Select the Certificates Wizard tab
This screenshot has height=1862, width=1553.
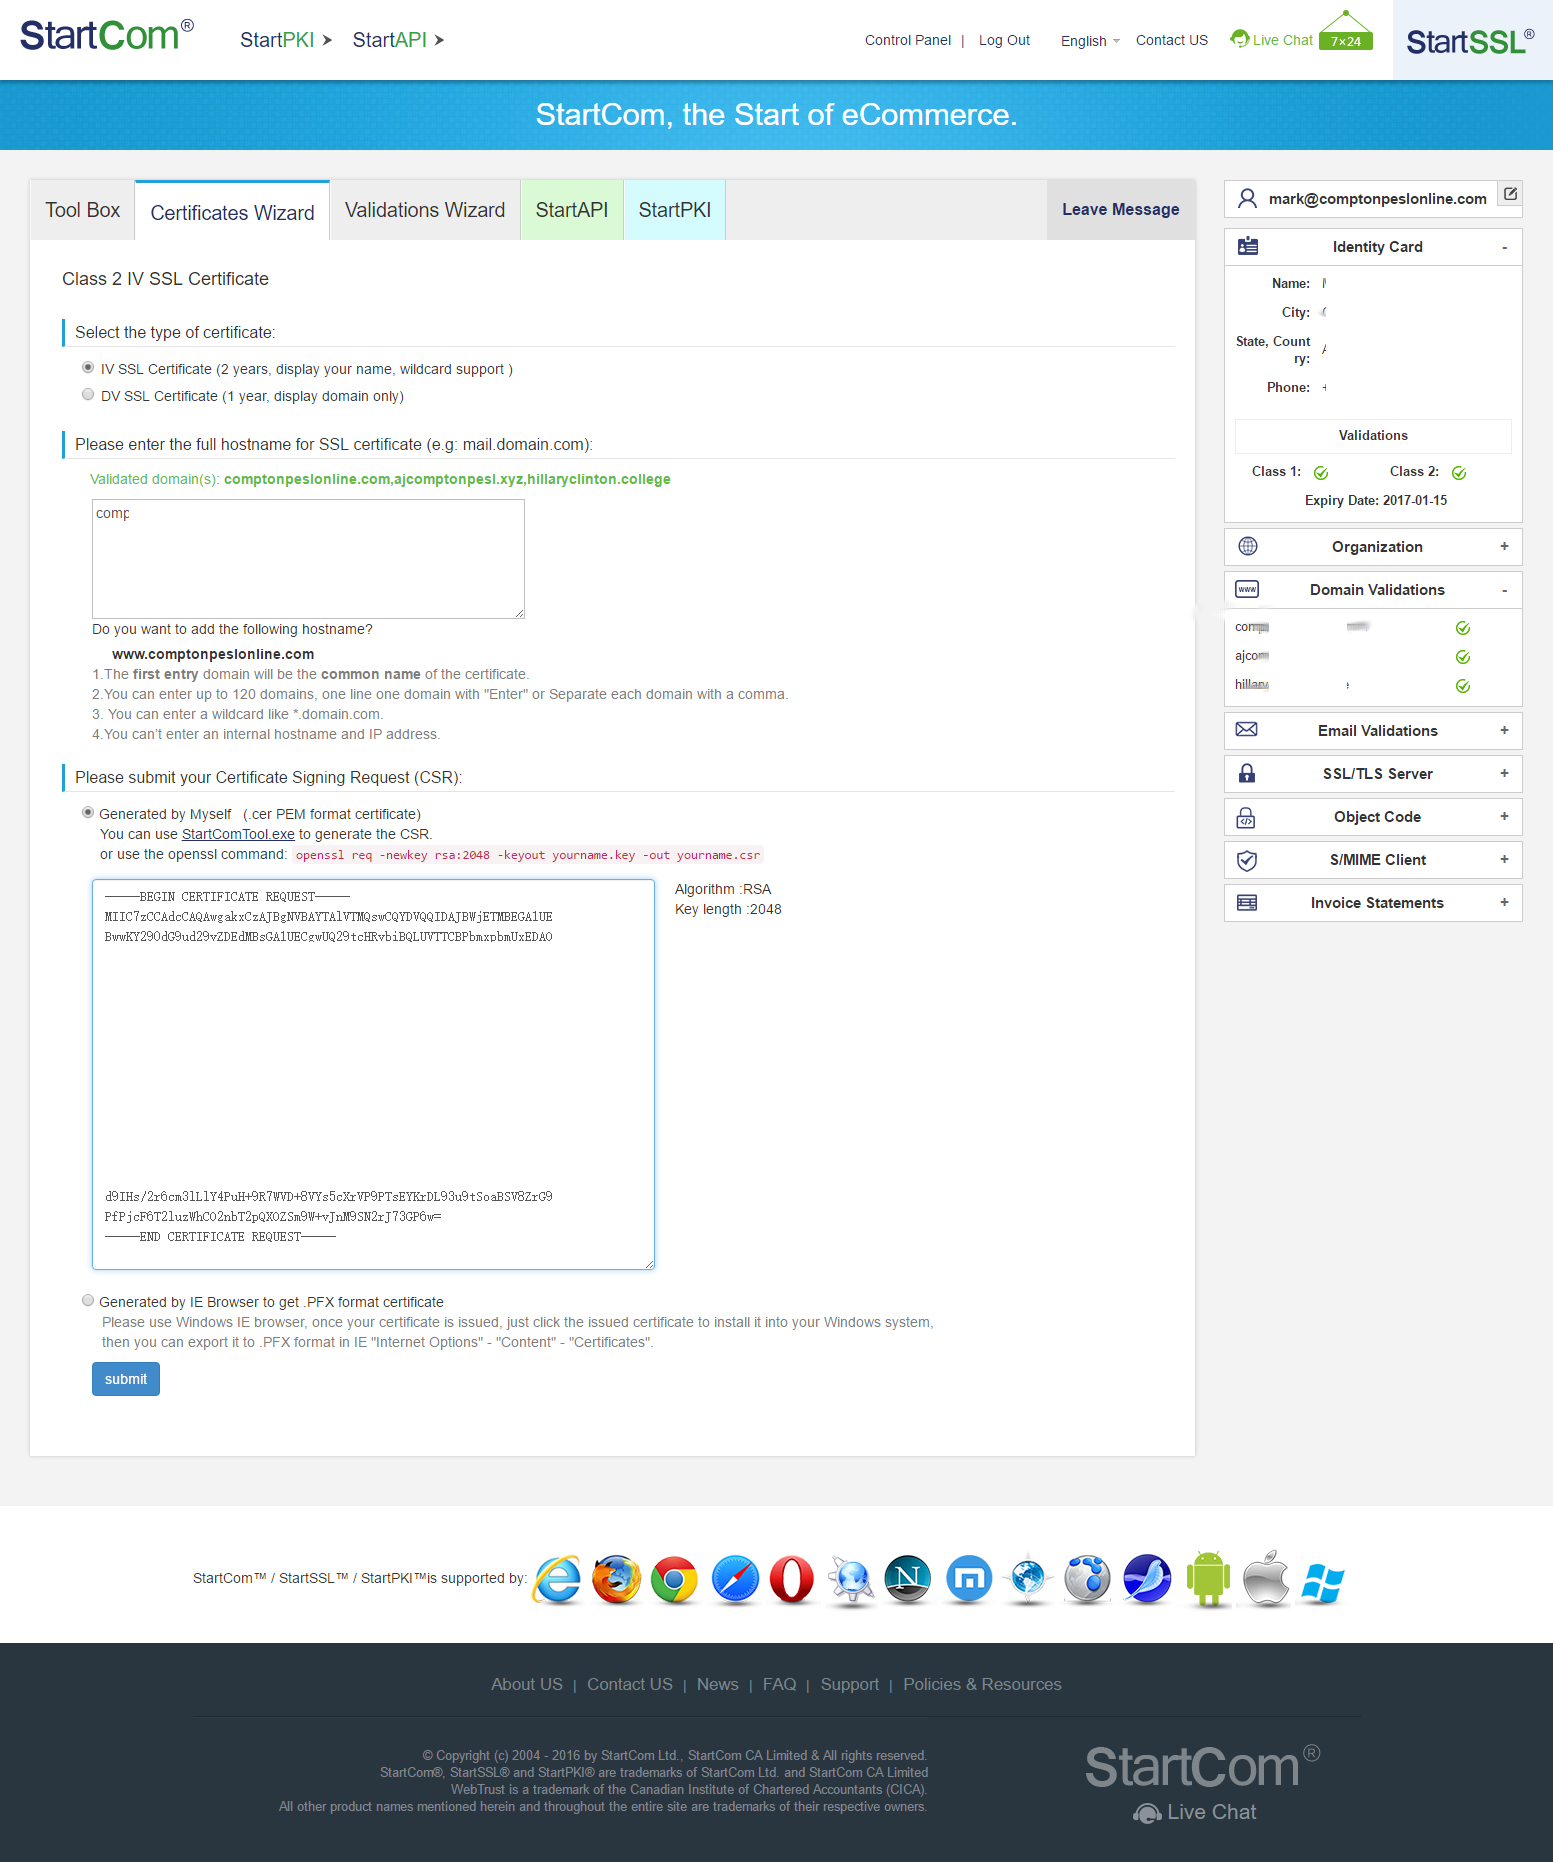[232, 212]
